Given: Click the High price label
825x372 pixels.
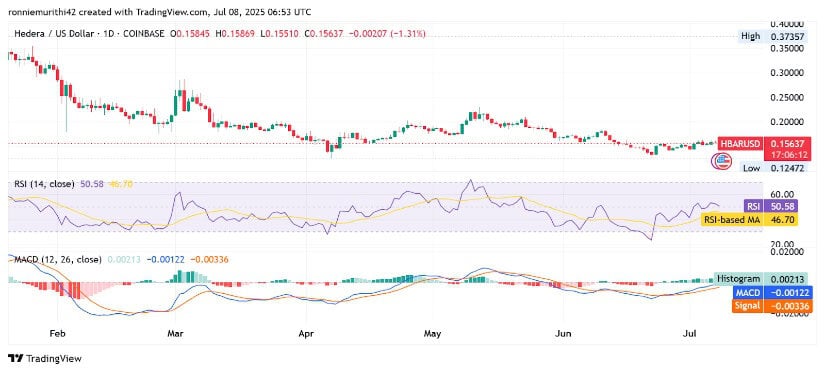Looking at the screenshot, I should 750,36.
